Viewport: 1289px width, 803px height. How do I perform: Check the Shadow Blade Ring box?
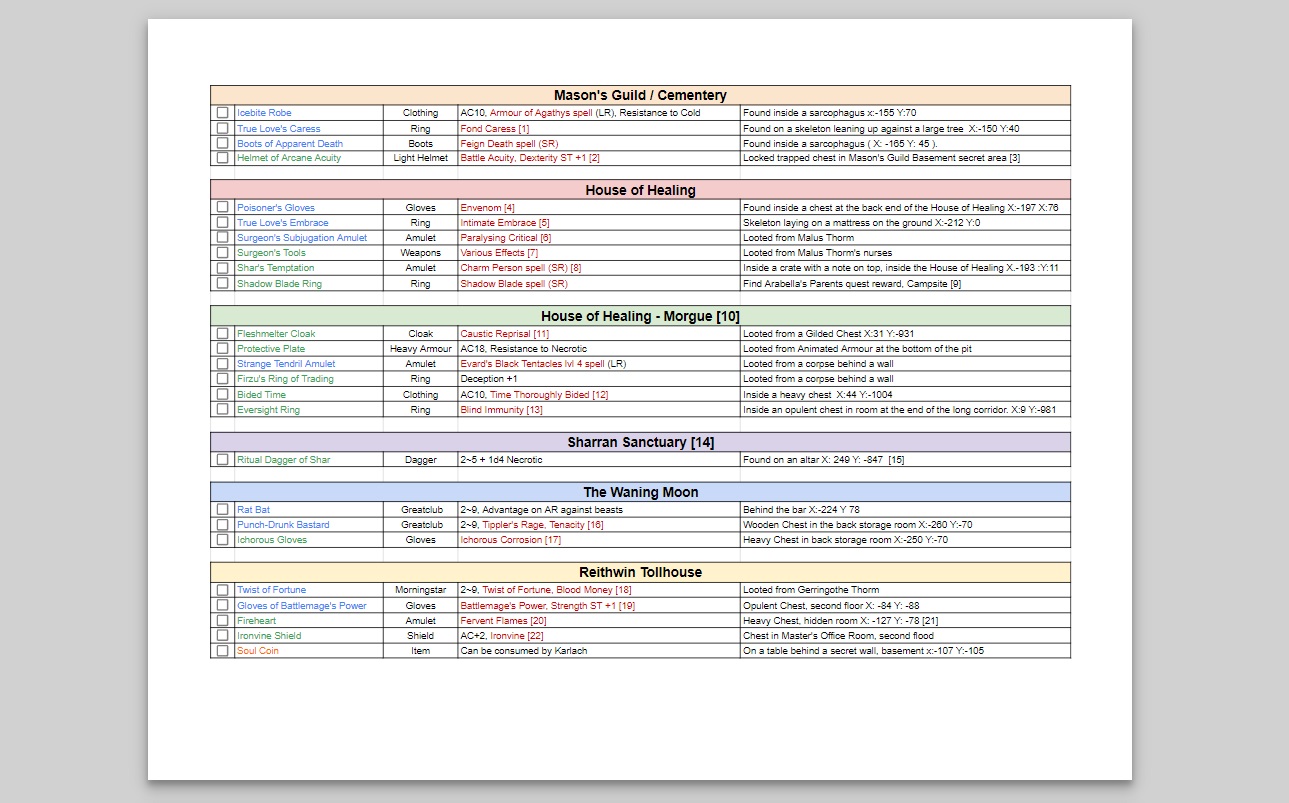[222, 283]
